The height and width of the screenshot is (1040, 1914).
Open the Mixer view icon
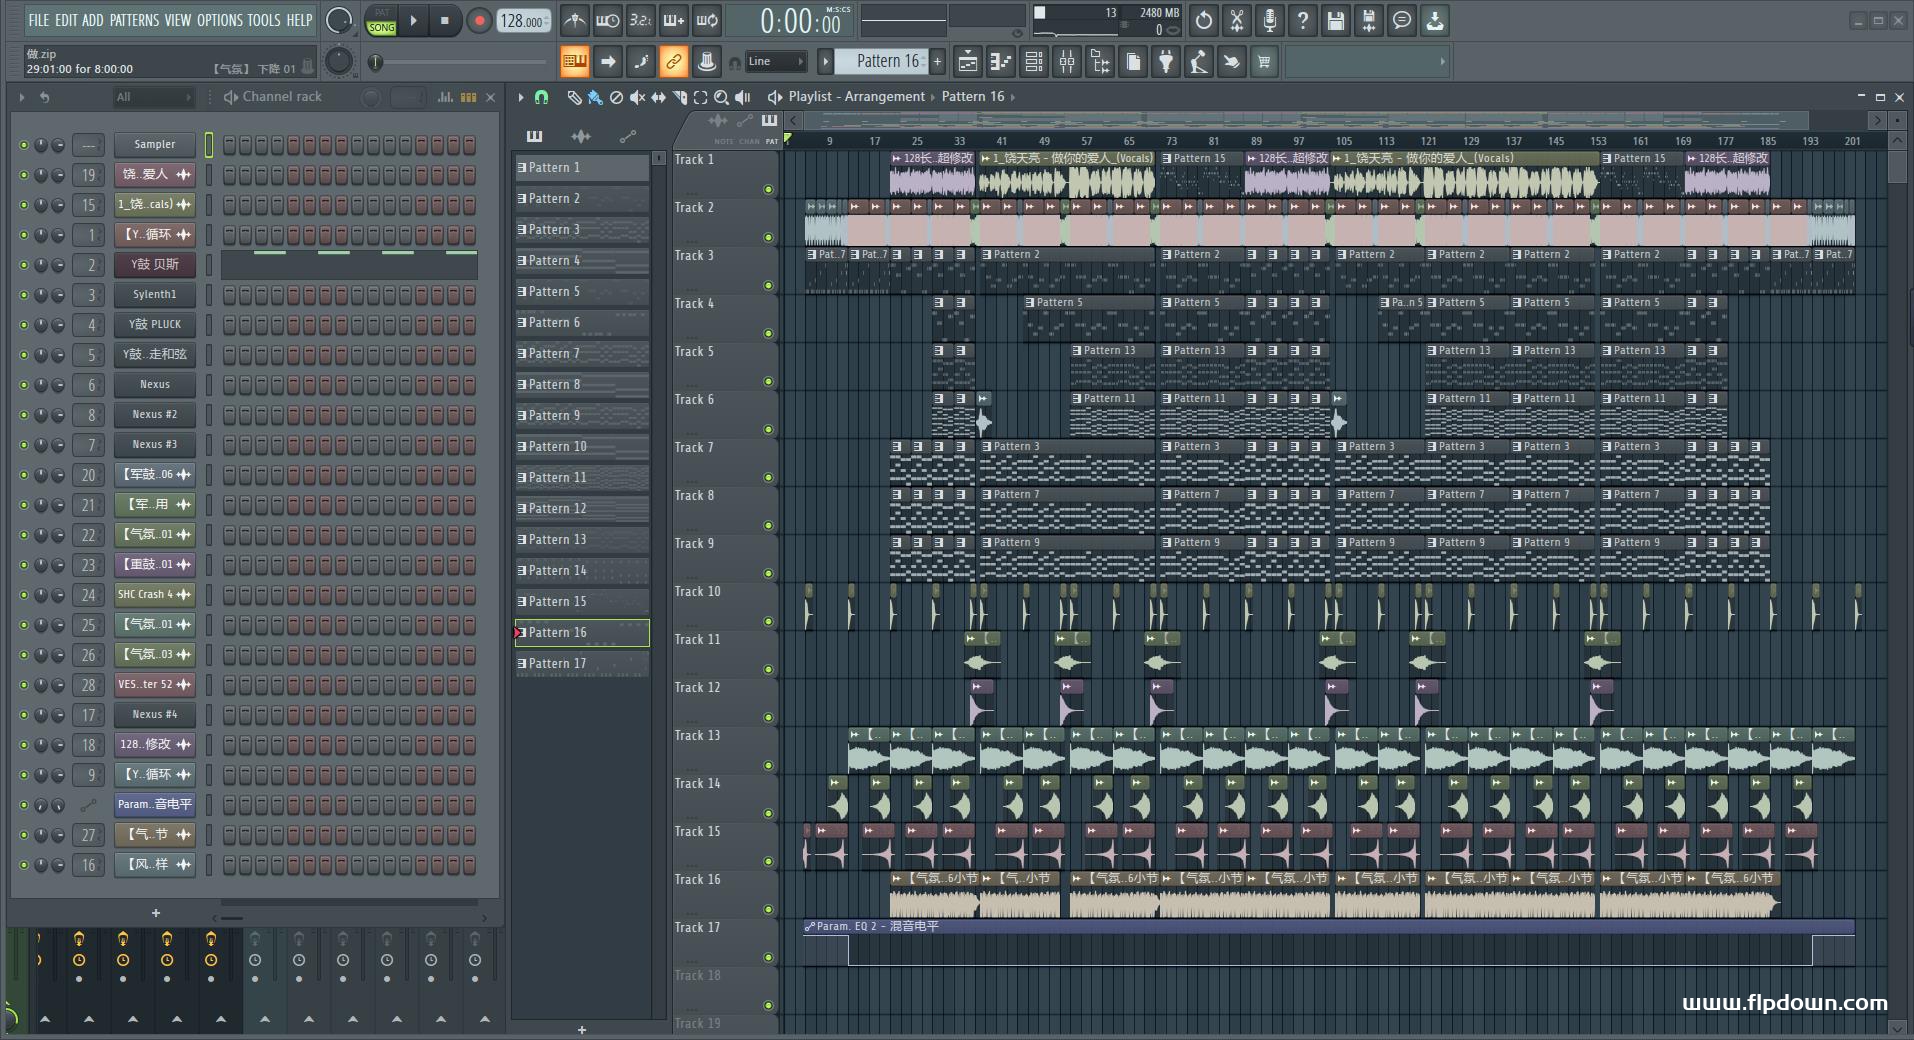click(x=1067, y=62)
